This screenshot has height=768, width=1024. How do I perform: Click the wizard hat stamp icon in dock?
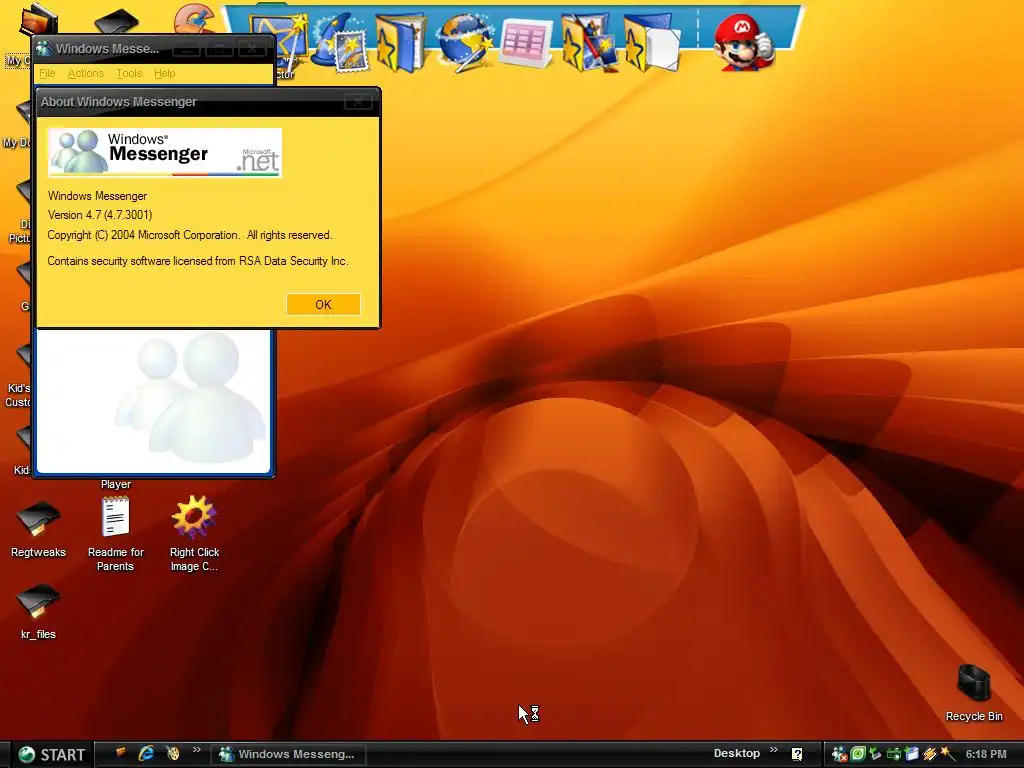[340, 42]
